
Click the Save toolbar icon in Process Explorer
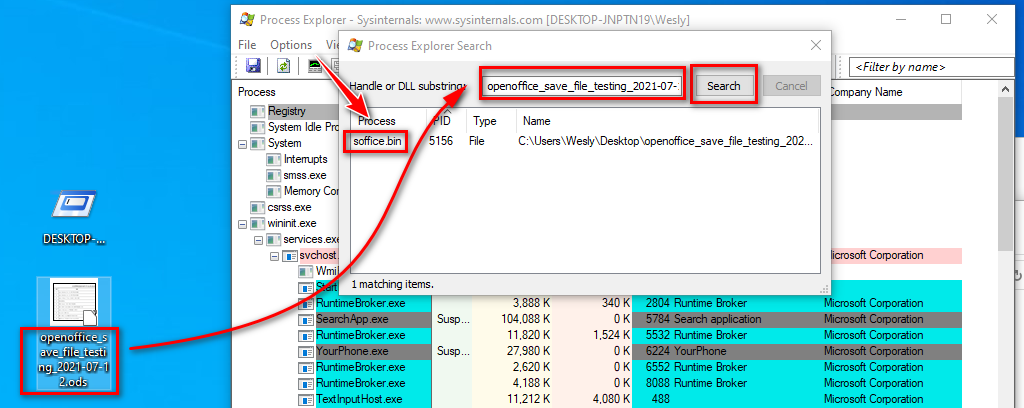point(253,65)
